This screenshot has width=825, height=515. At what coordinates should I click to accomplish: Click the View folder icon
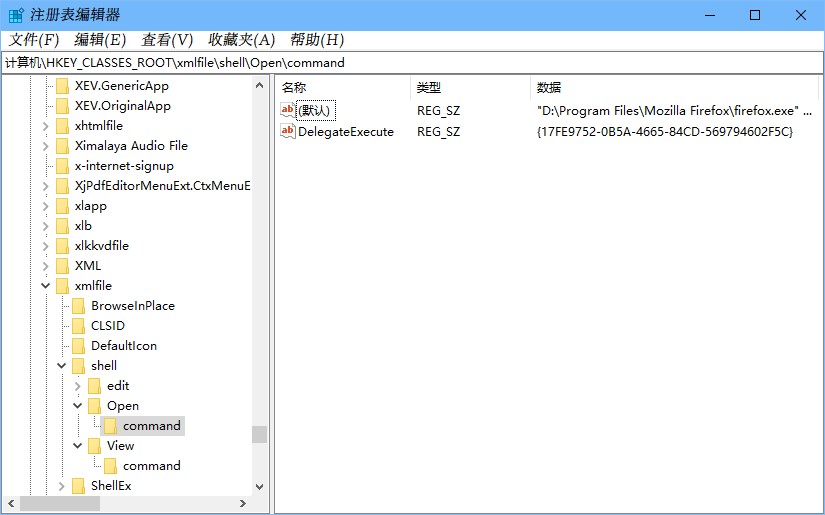95,446
